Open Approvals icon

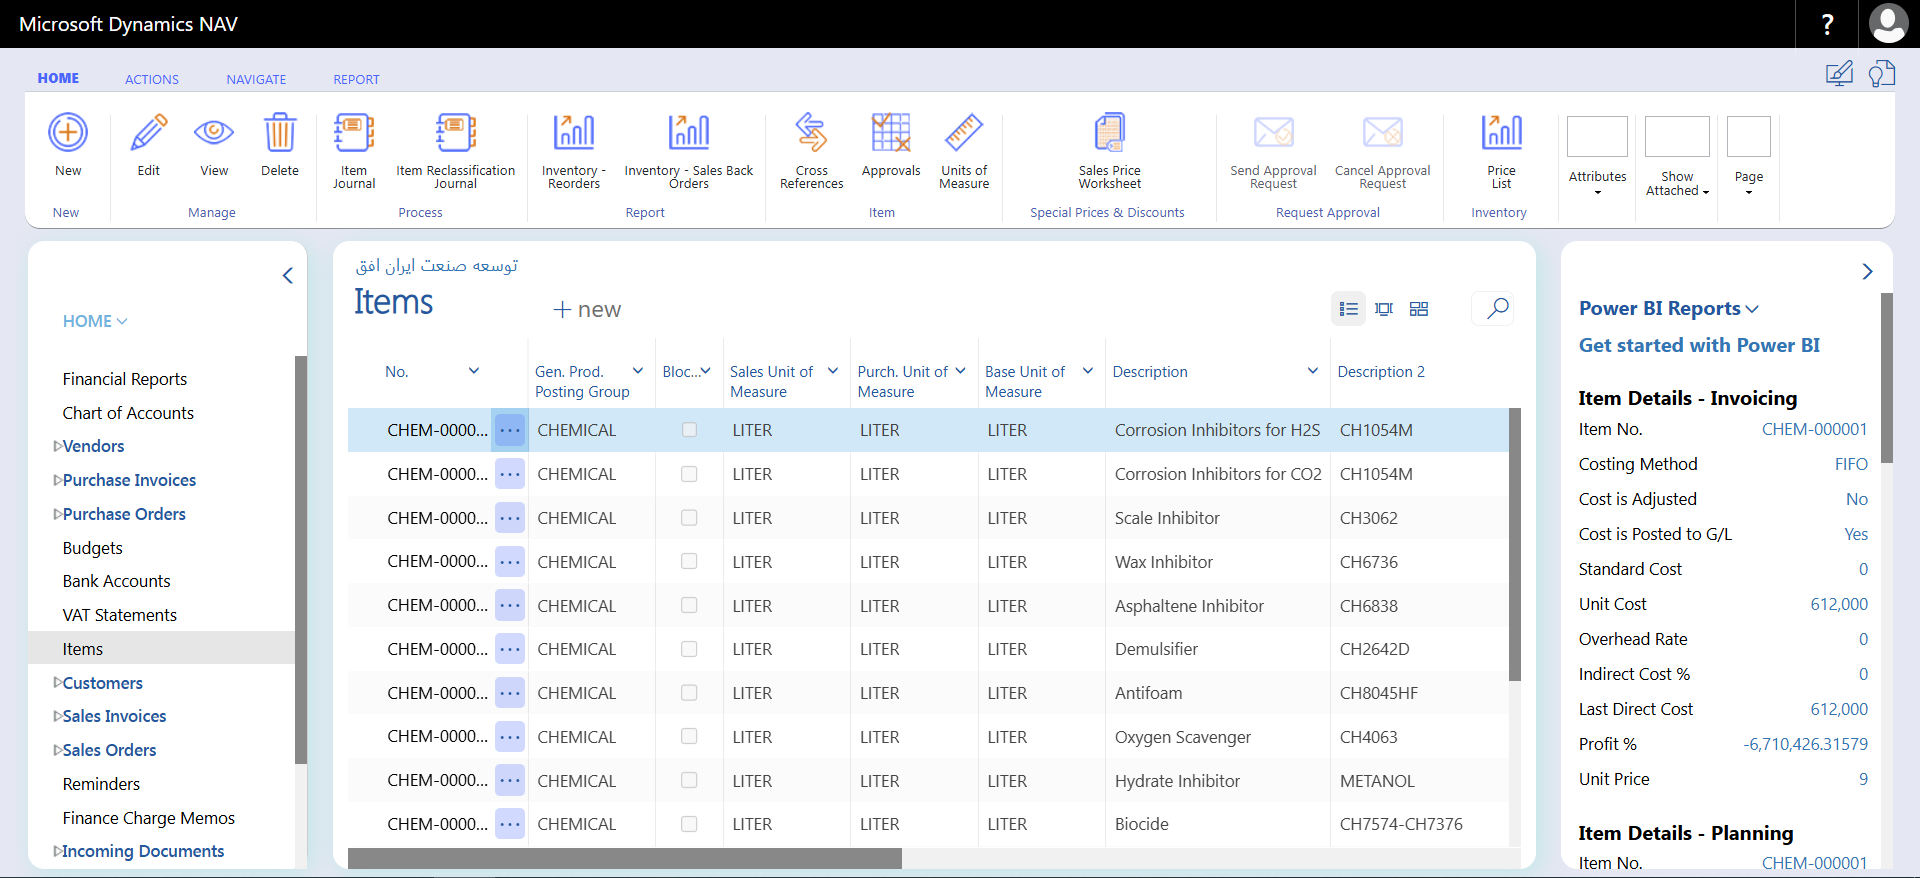point(891,133)
